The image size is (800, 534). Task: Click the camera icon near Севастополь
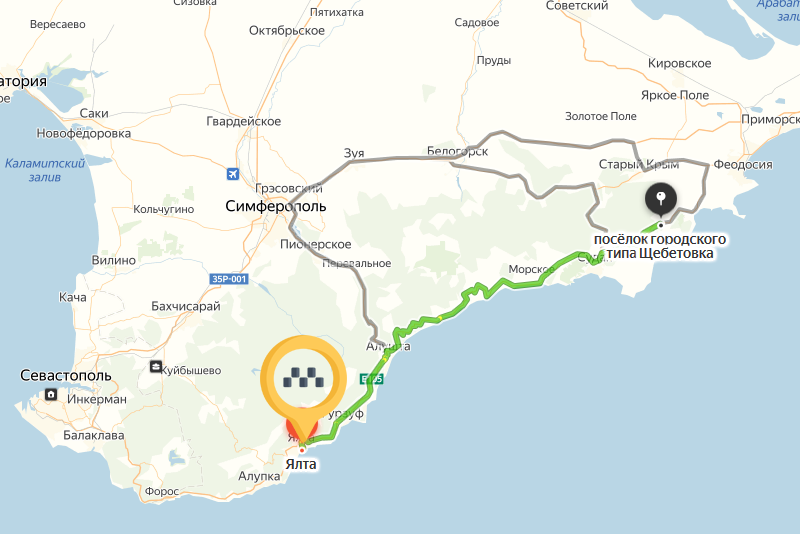point(51,394)
